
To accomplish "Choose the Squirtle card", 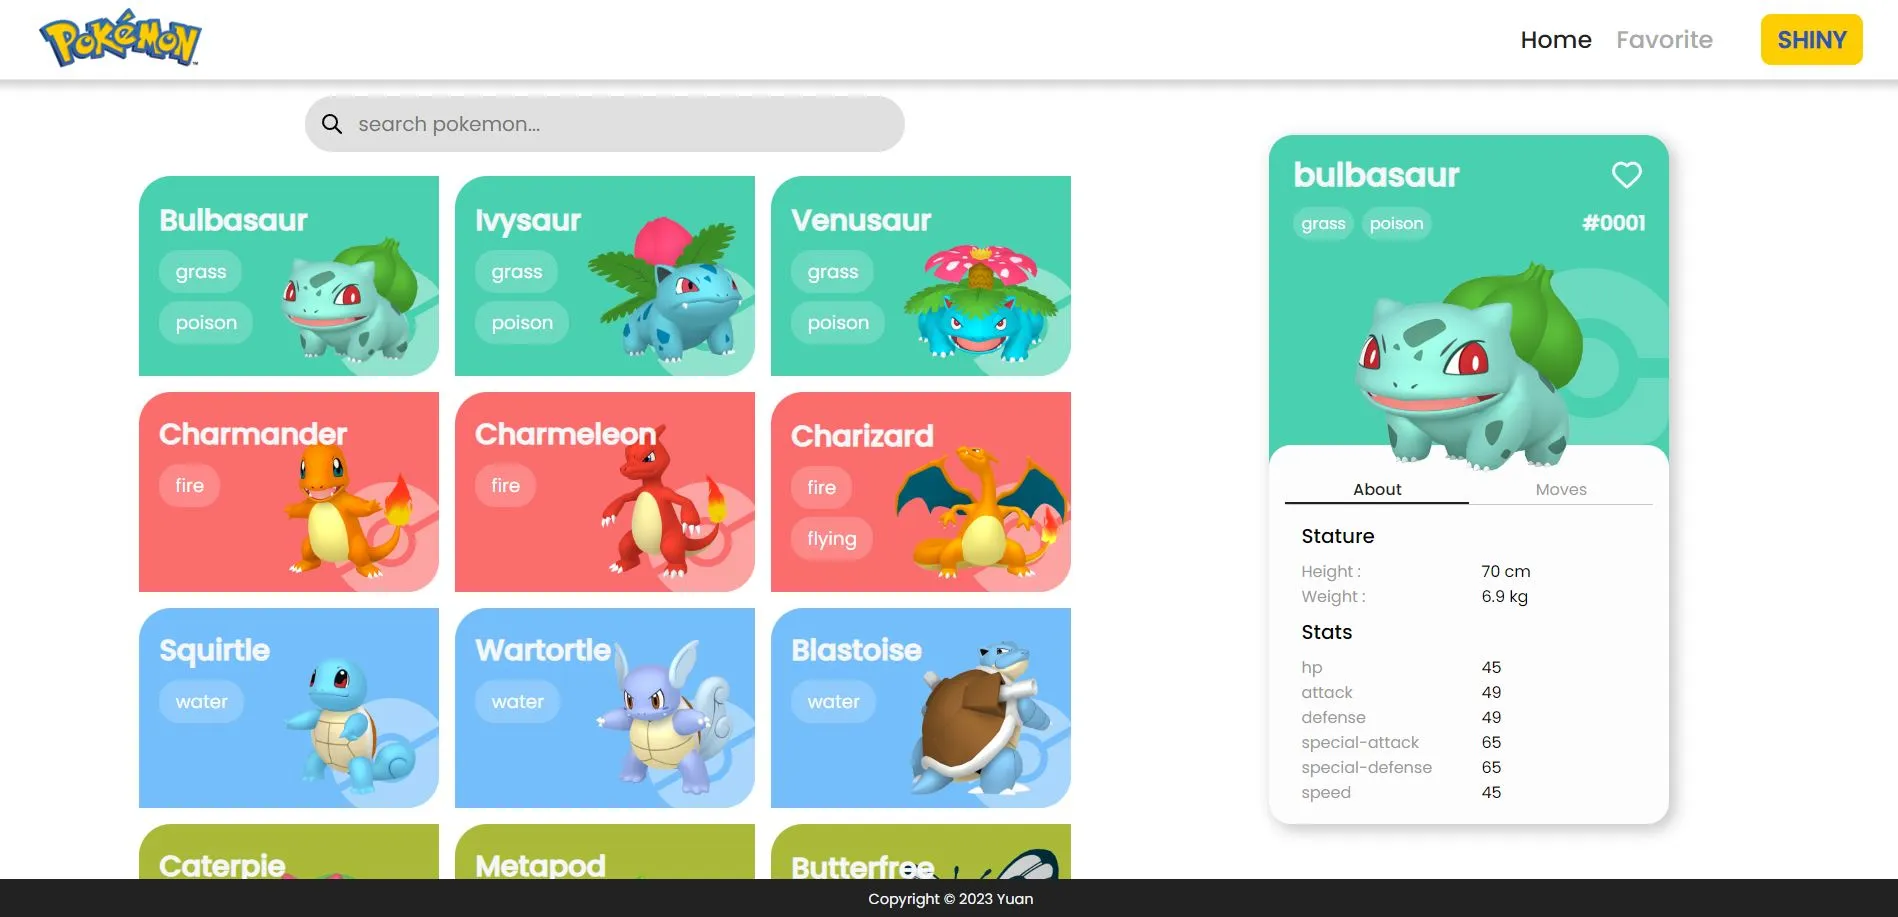I will pos(288,708).
